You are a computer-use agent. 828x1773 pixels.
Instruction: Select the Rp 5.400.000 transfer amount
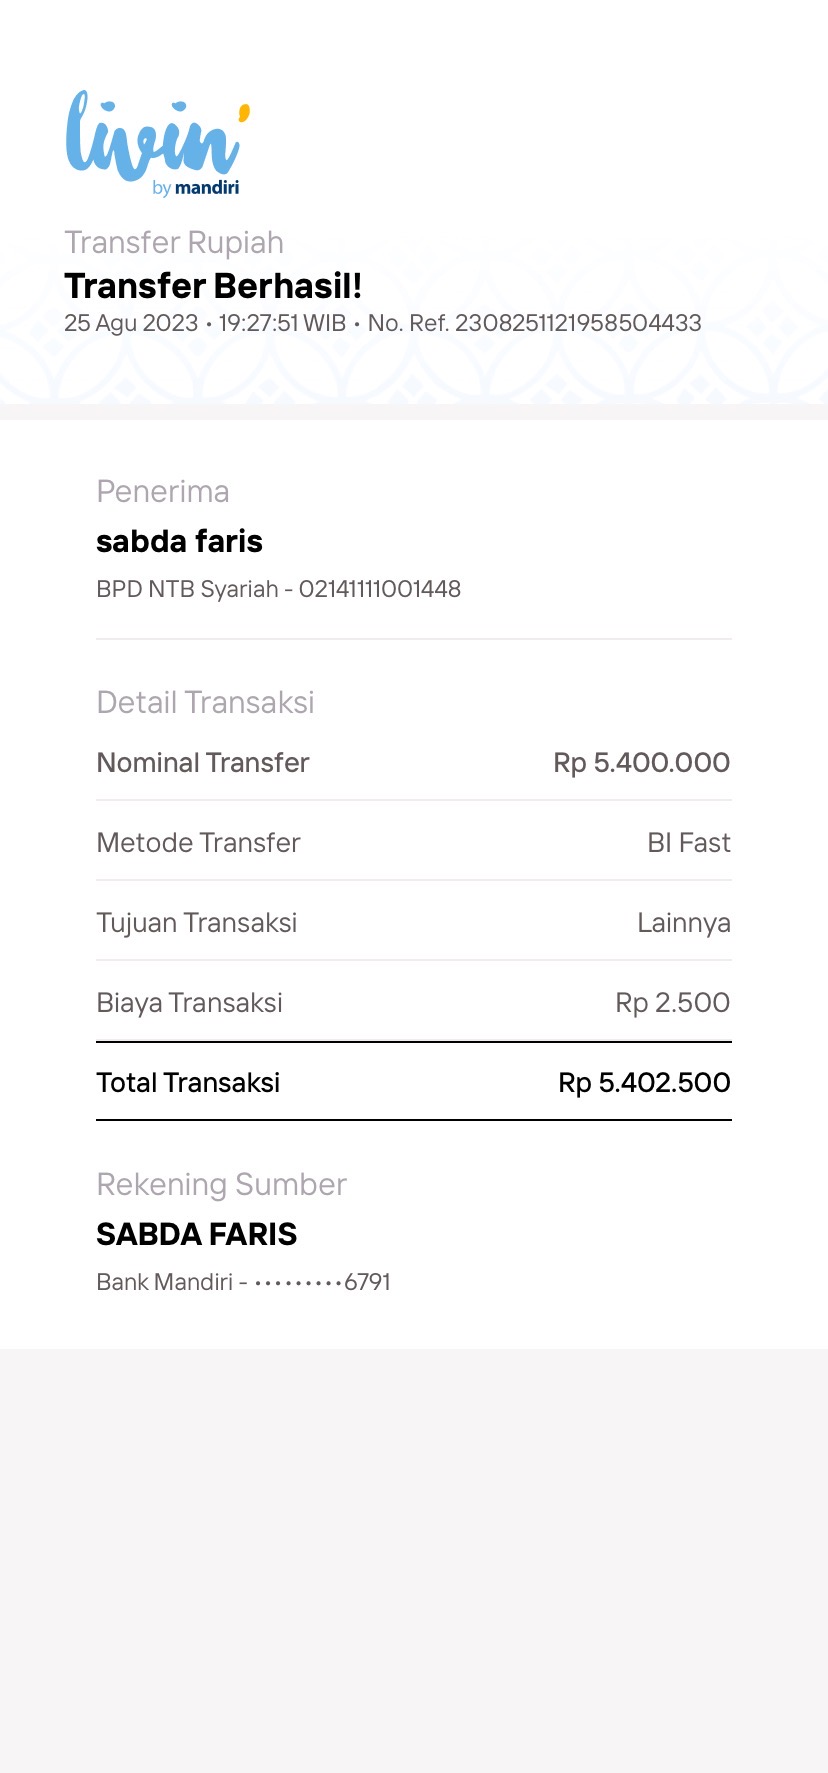click(x=641, y=762)
